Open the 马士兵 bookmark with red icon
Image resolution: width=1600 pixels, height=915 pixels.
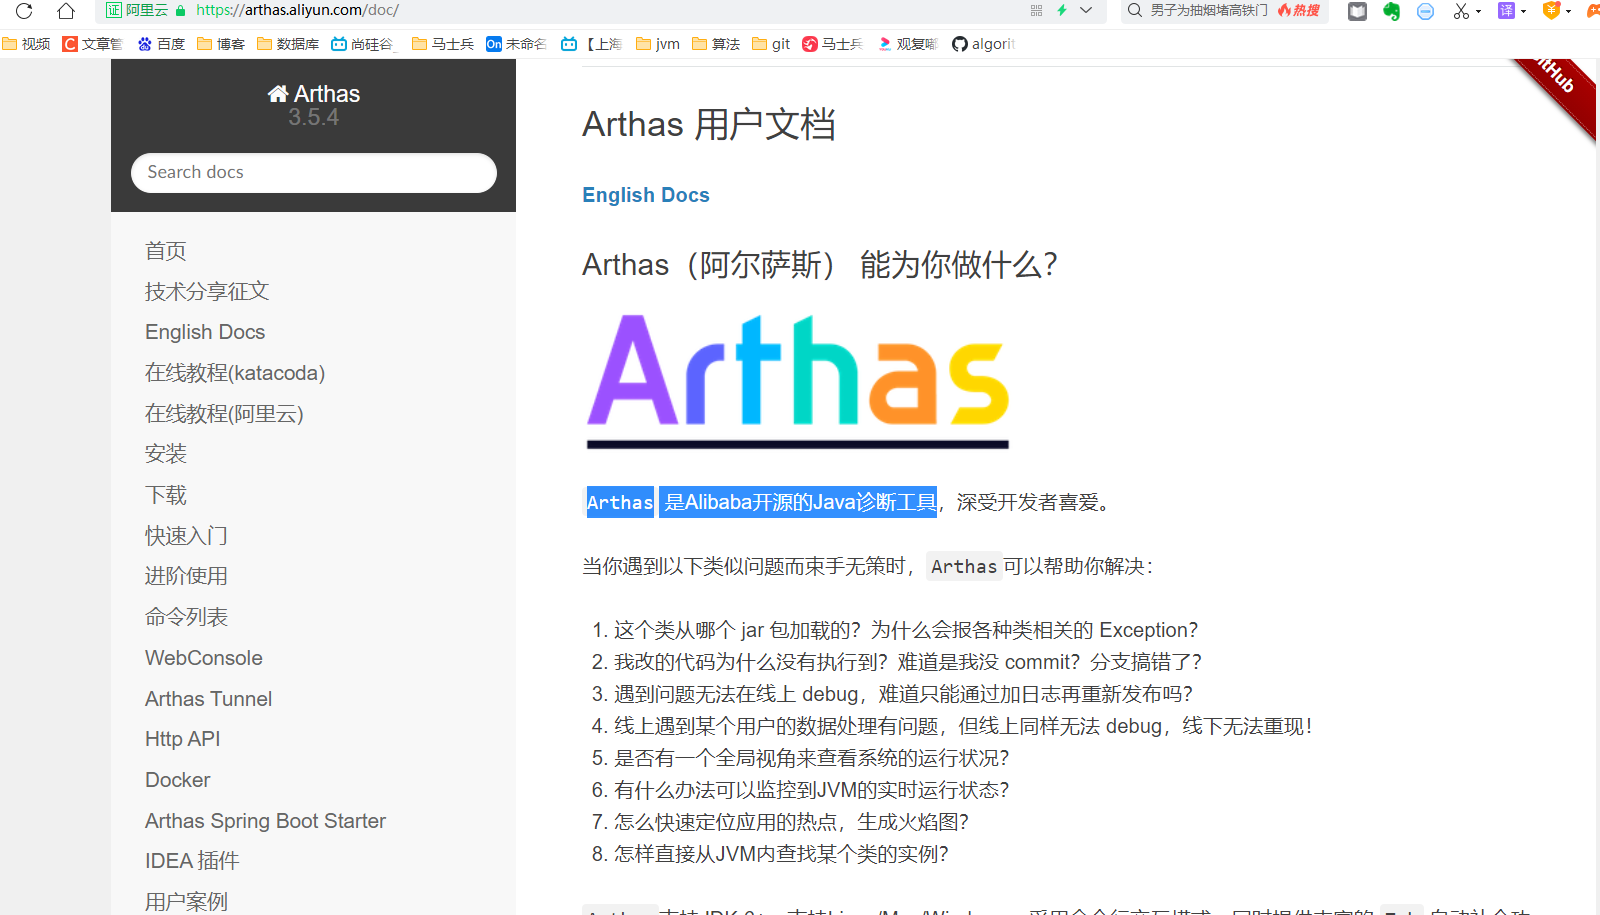pyautogui.click(x=832, y=44)
